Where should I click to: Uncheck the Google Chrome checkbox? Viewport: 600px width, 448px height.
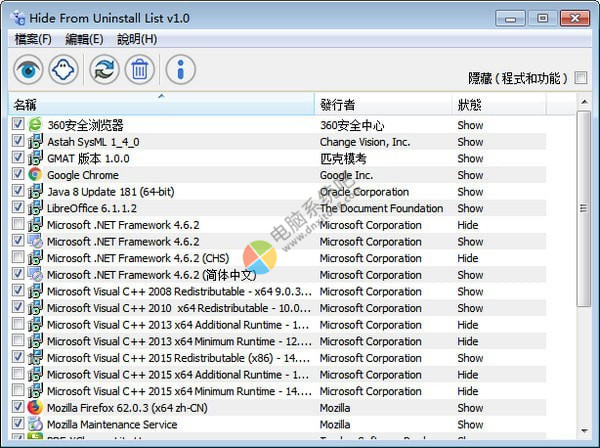coord(18,174)
